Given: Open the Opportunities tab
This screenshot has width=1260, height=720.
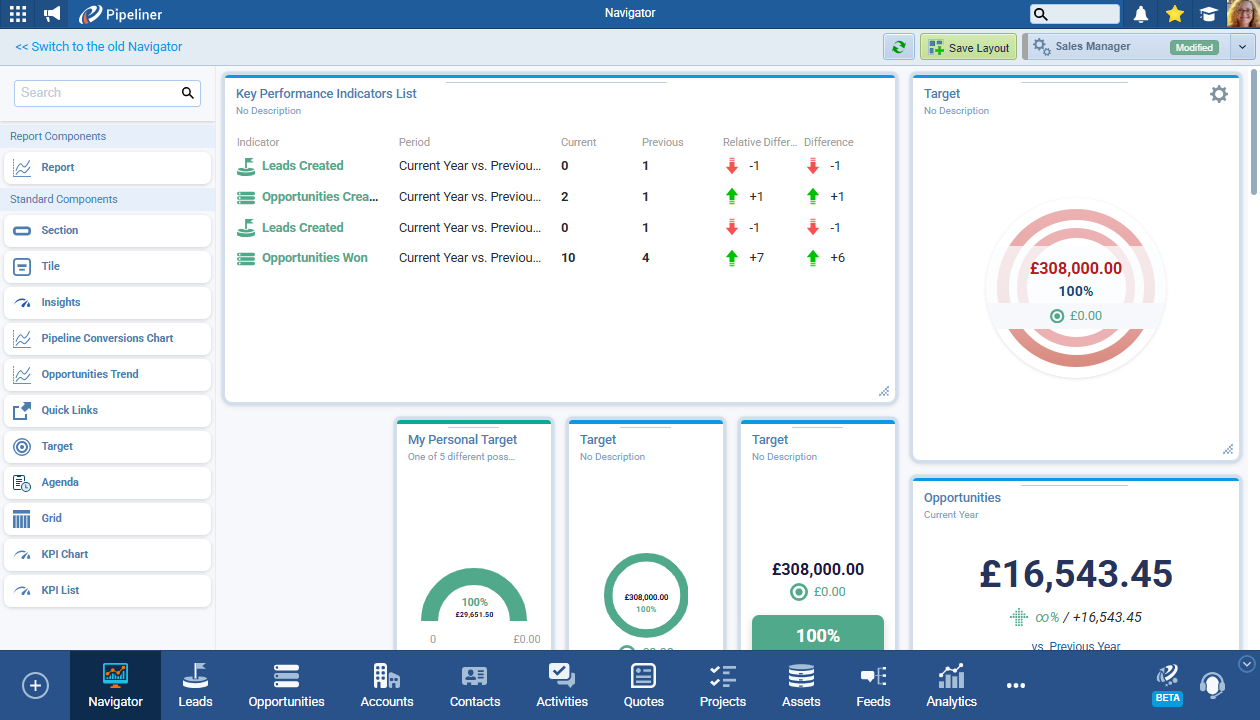Looking at the screenshot, I should coord(286,685).
